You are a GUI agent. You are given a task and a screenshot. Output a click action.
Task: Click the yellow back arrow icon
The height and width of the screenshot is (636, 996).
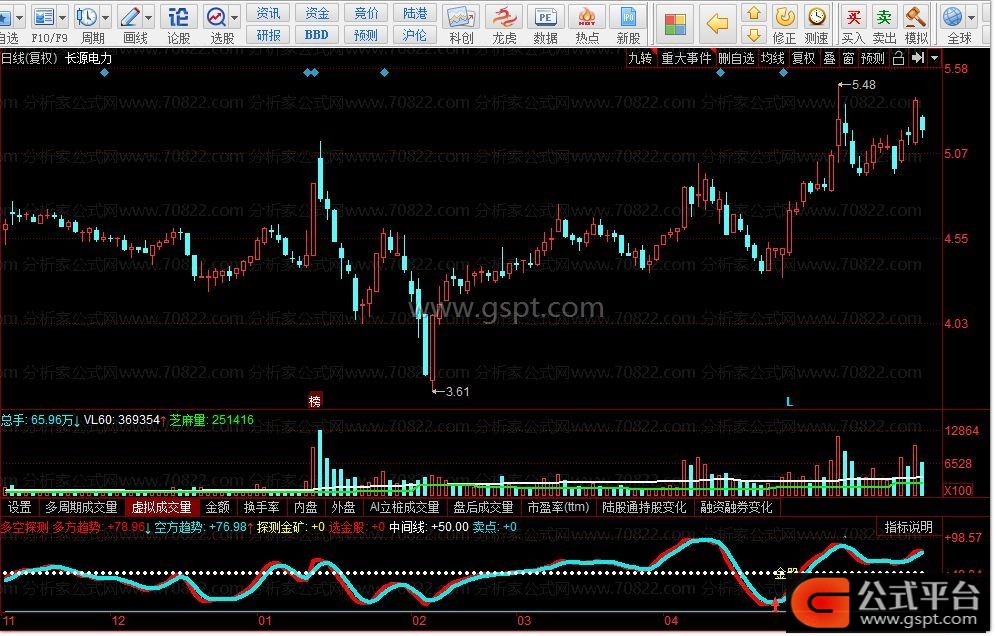(x=717, y=24)
